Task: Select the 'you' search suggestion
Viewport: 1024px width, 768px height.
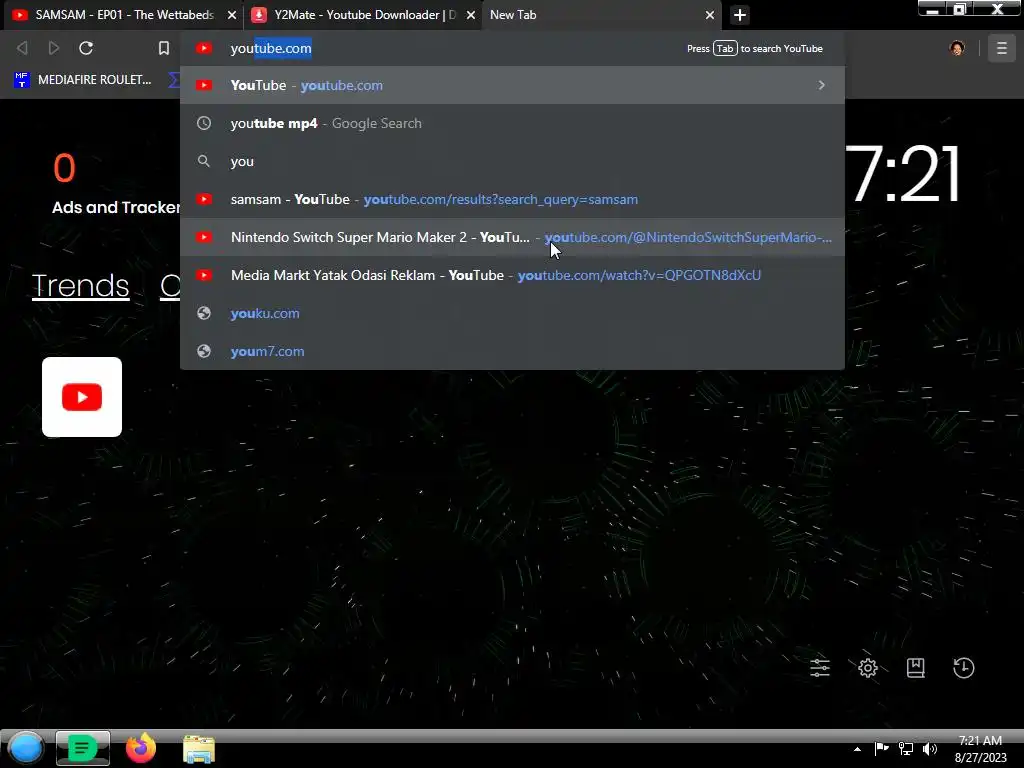Action: click(512, 161)
